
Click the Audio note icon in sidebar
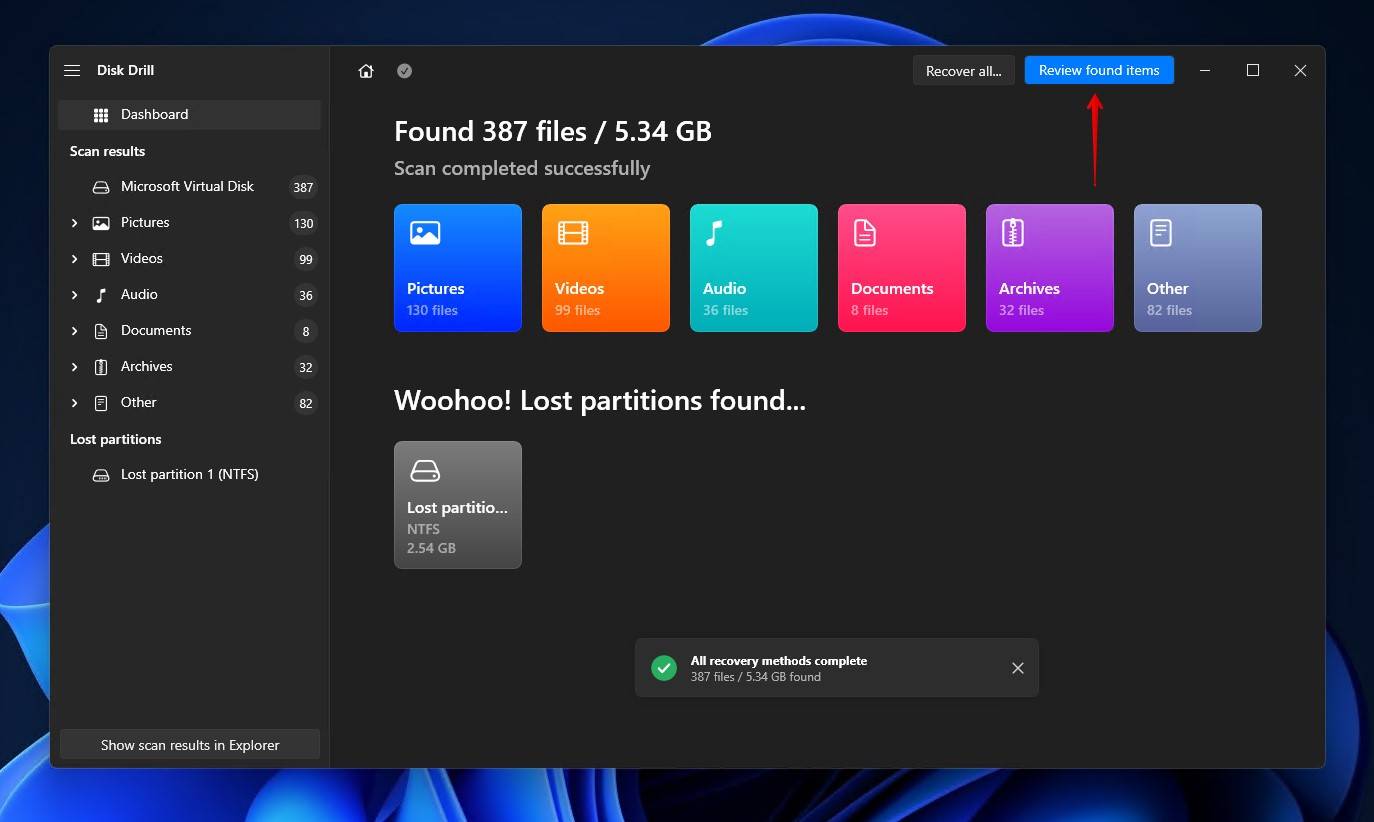click(x=101, y=295)
